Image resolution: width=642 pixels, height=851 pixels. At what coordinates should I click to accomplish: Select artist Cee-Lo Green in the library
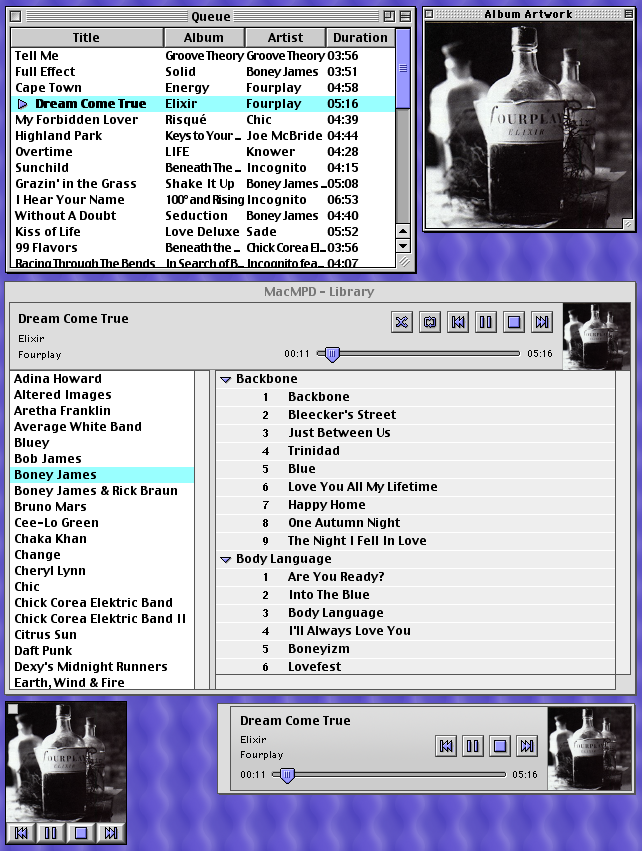coord(102,523)
